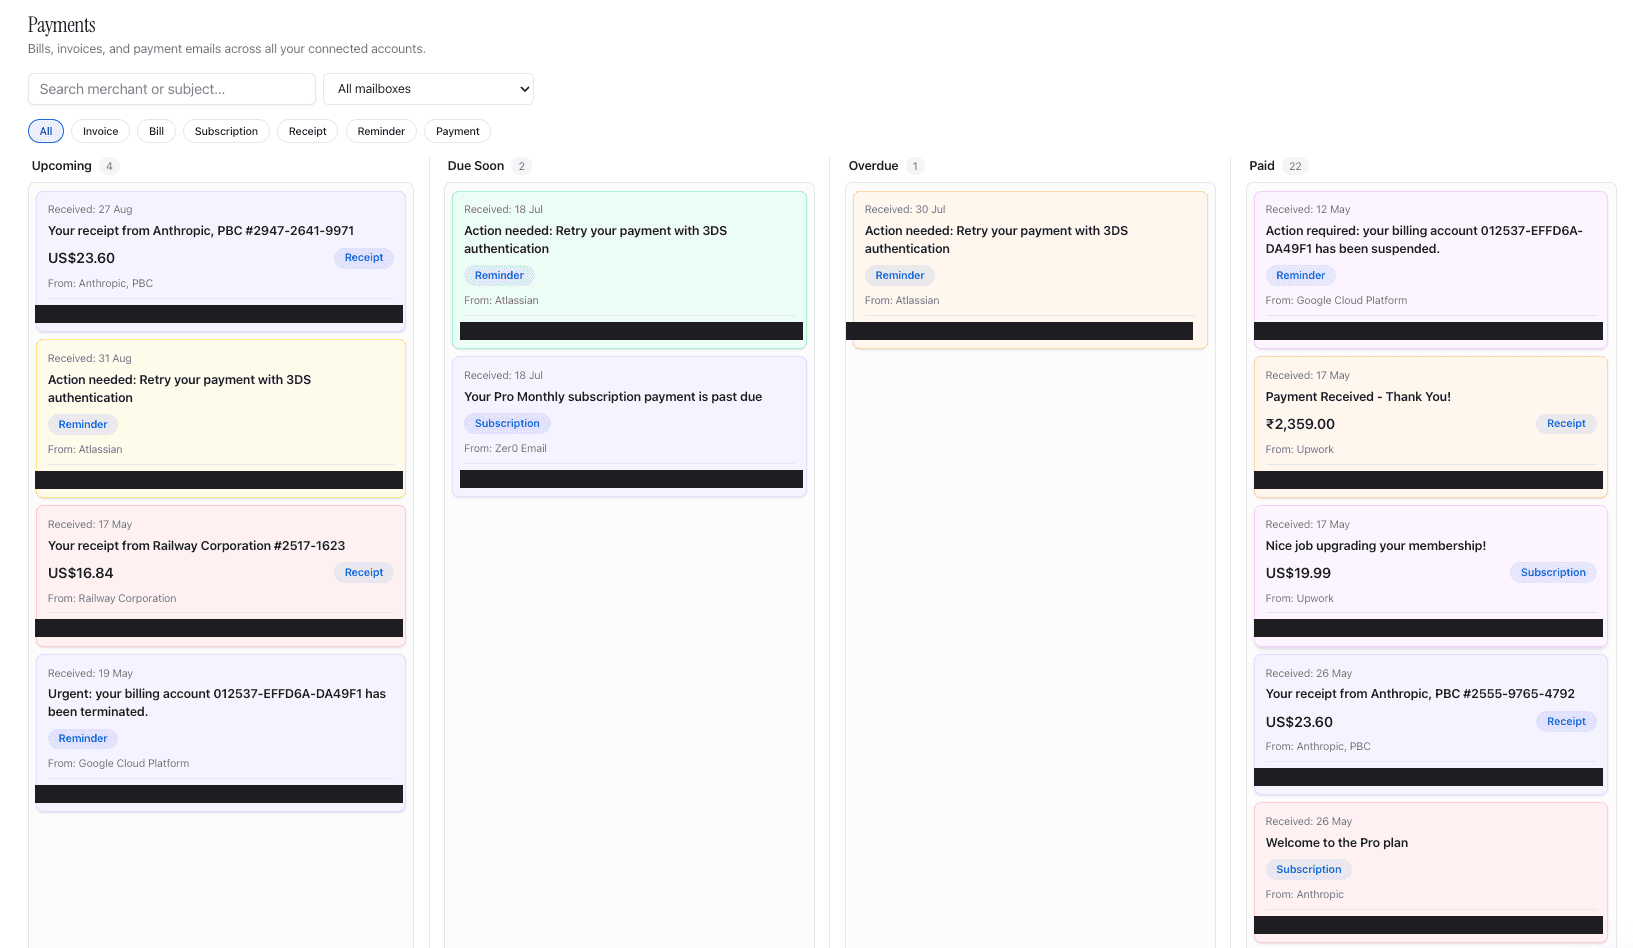Open Anthropic receipt #2555-9765-4792 card

1430,724
